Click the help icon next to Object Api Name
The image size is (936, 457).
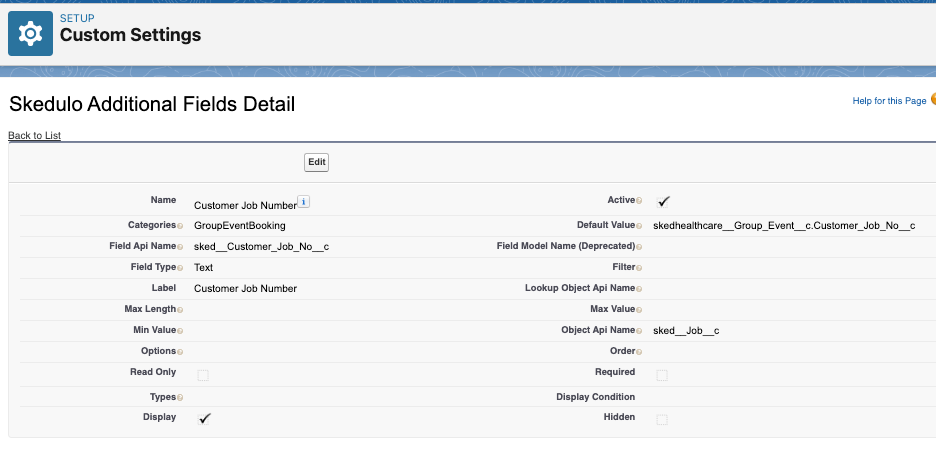[x=639, y=331]
